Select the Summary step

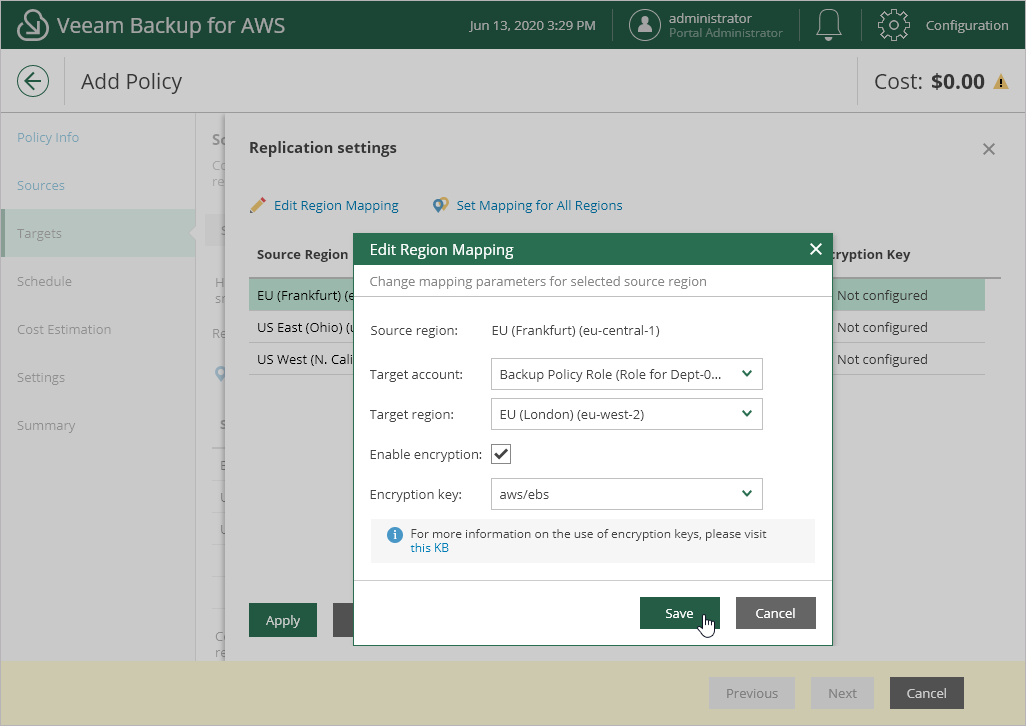tap(46, 425)
